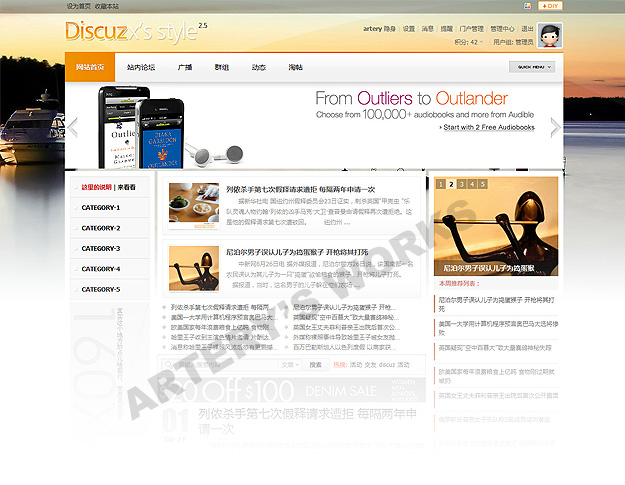Switch slideshow to page 5
The image size is (625, 485).
[x=484, y=185]
